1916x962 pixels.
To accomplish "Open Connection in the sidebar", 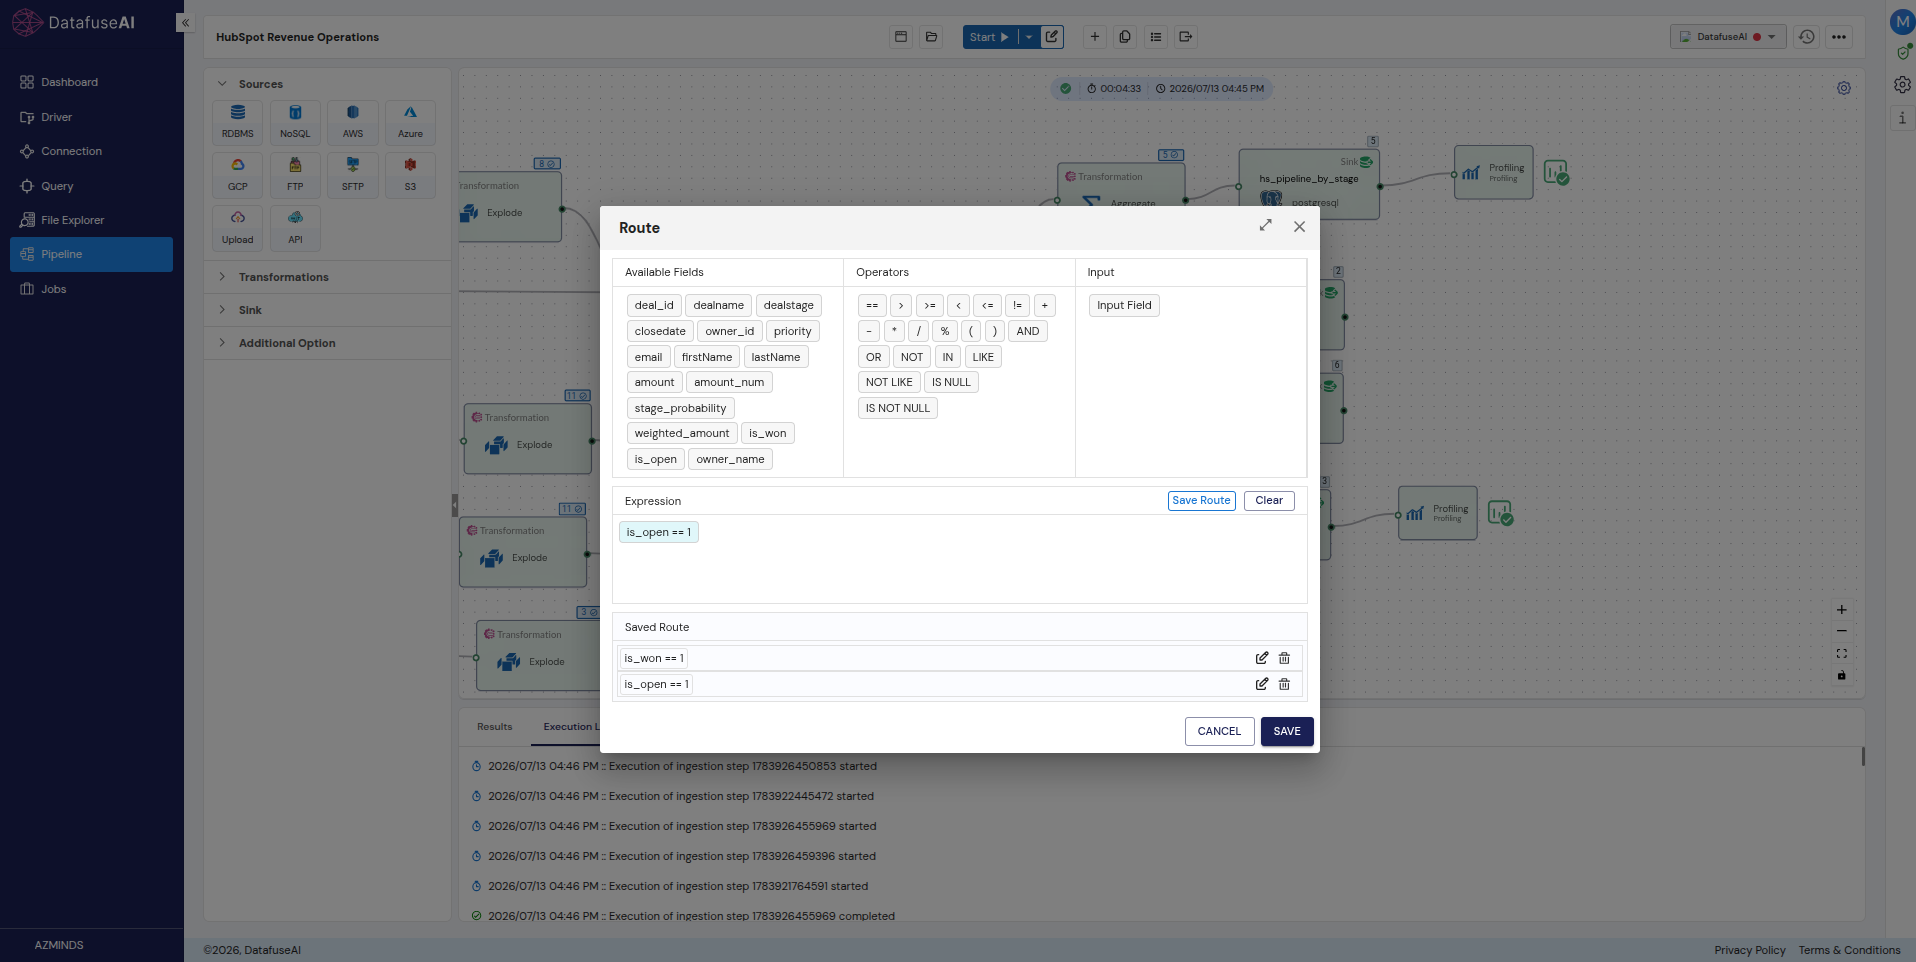I will point(91,151).
